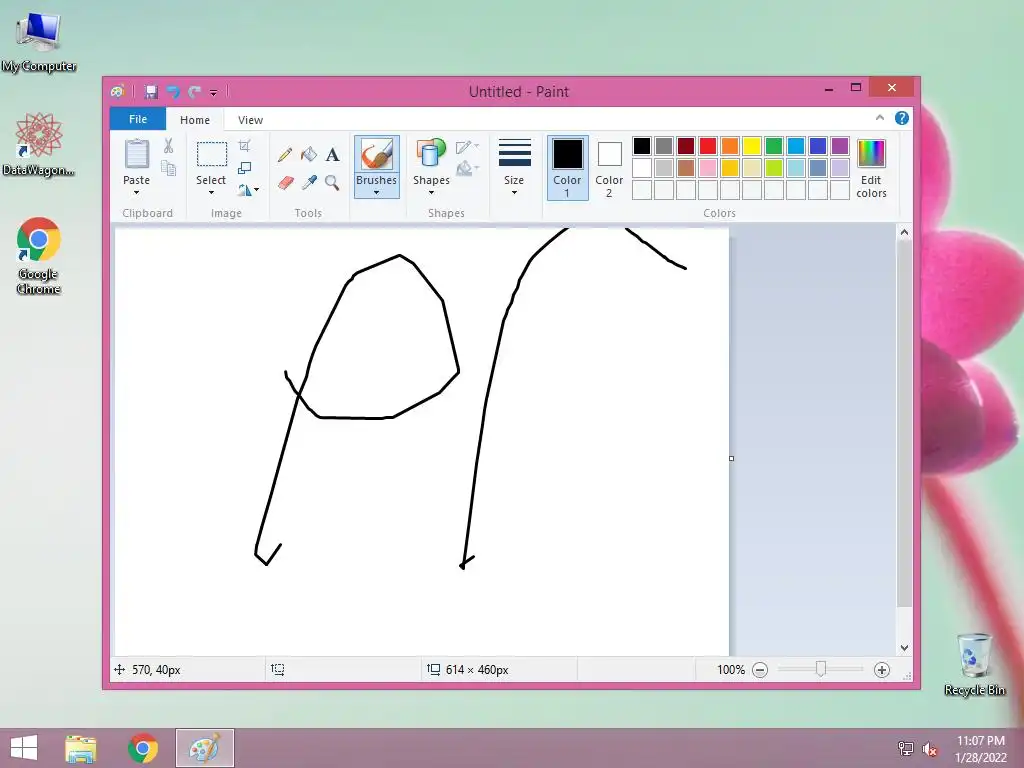This screenshot has width=1024, height=768.
Task: Select the Fill with color bucket tool
Action: (x=309, y=154)
